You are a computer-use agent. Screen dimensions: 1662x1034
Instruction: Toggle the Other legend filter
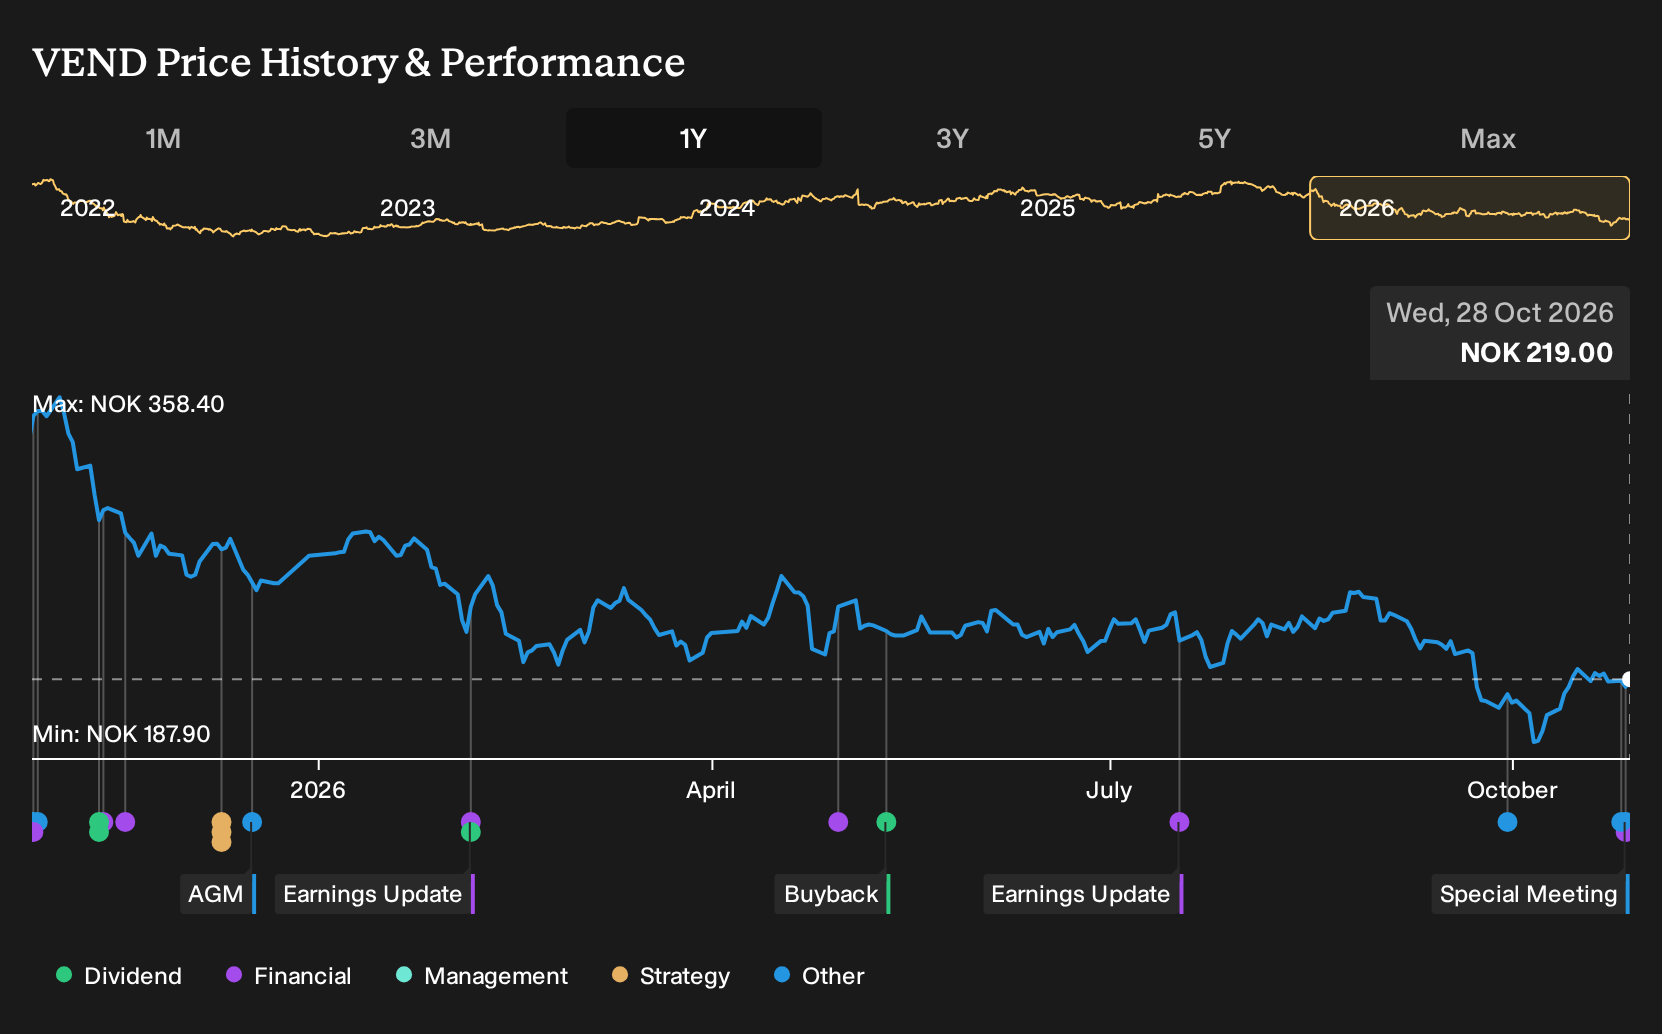tap(819, 976)
